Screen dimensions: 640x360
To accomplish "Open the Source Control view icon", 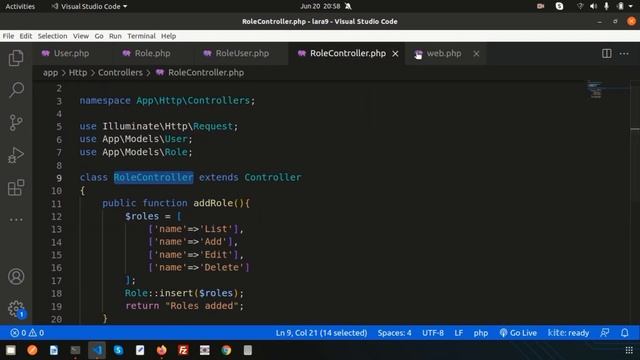I will point(16,122).
